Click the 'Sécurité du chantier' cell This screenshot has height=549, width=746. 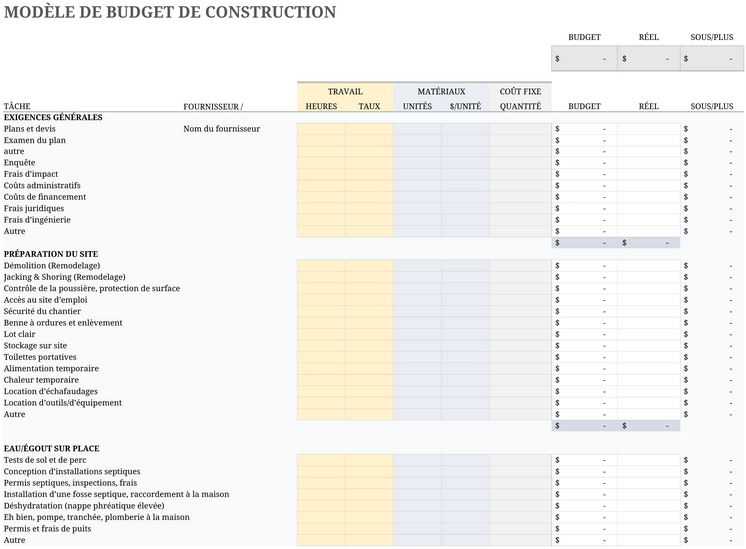[x=42, y=311]
